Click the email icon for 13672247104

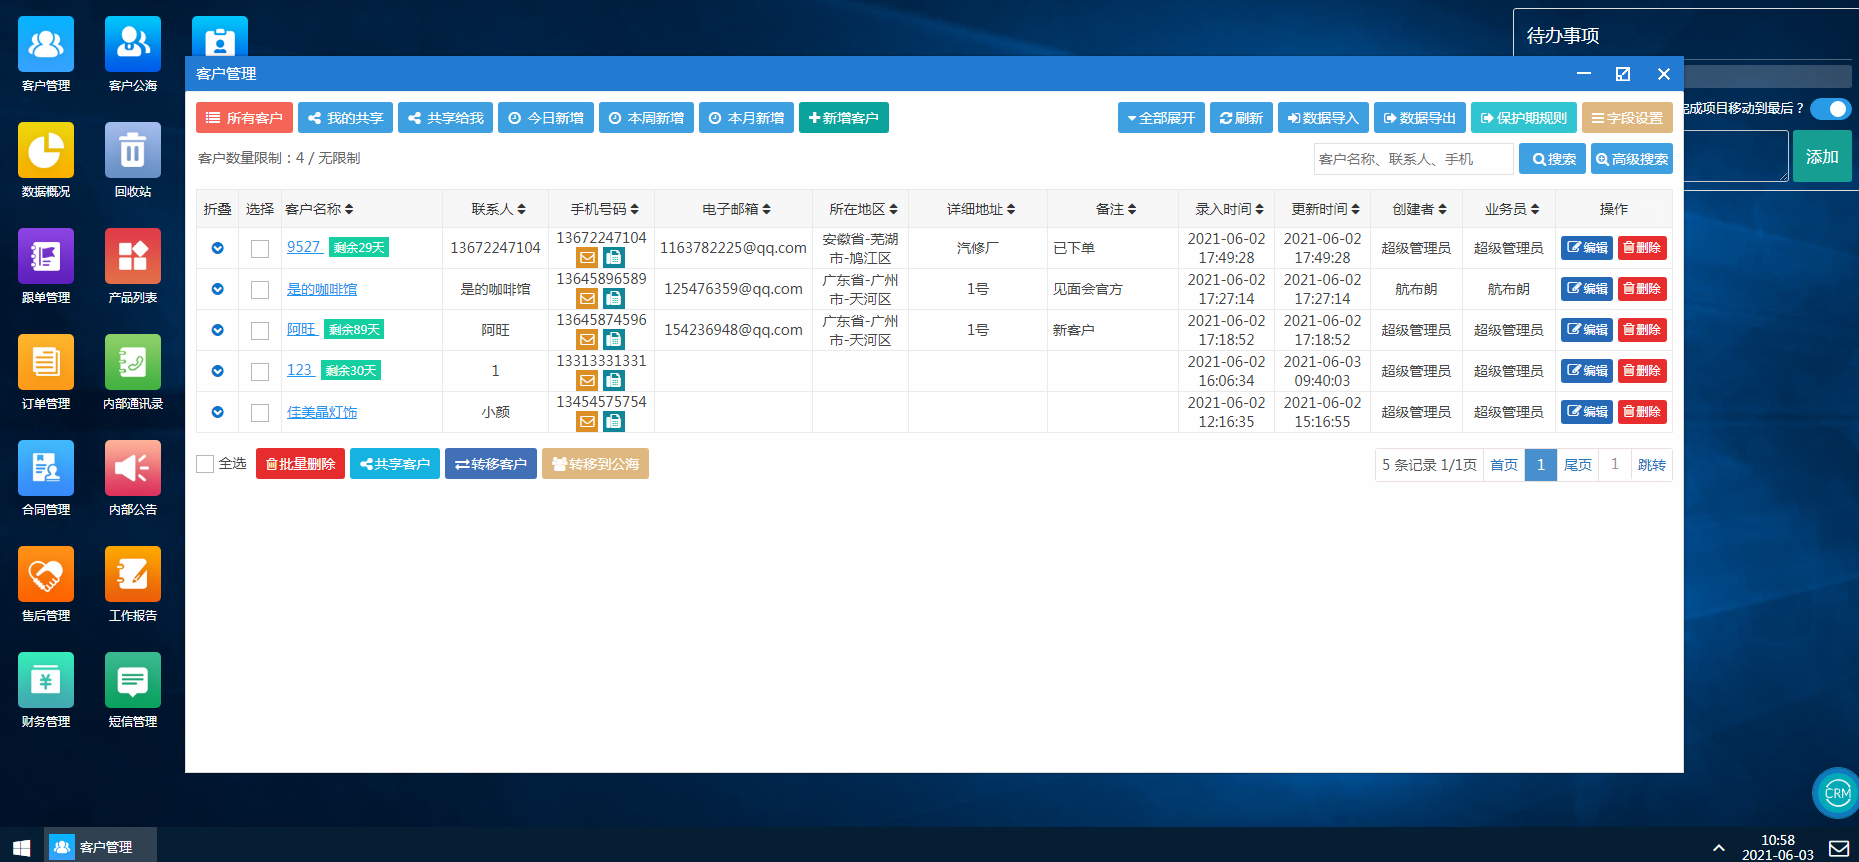pyautogui.click(x=588, y=258)
